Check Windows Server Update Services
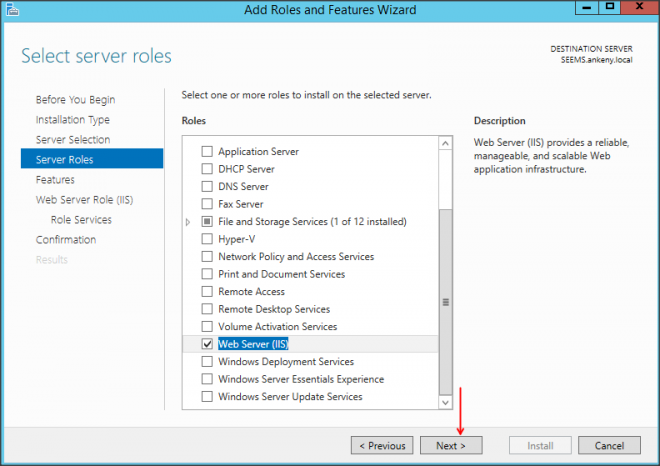This screenshot has height=466, width=660. [208, 397]
